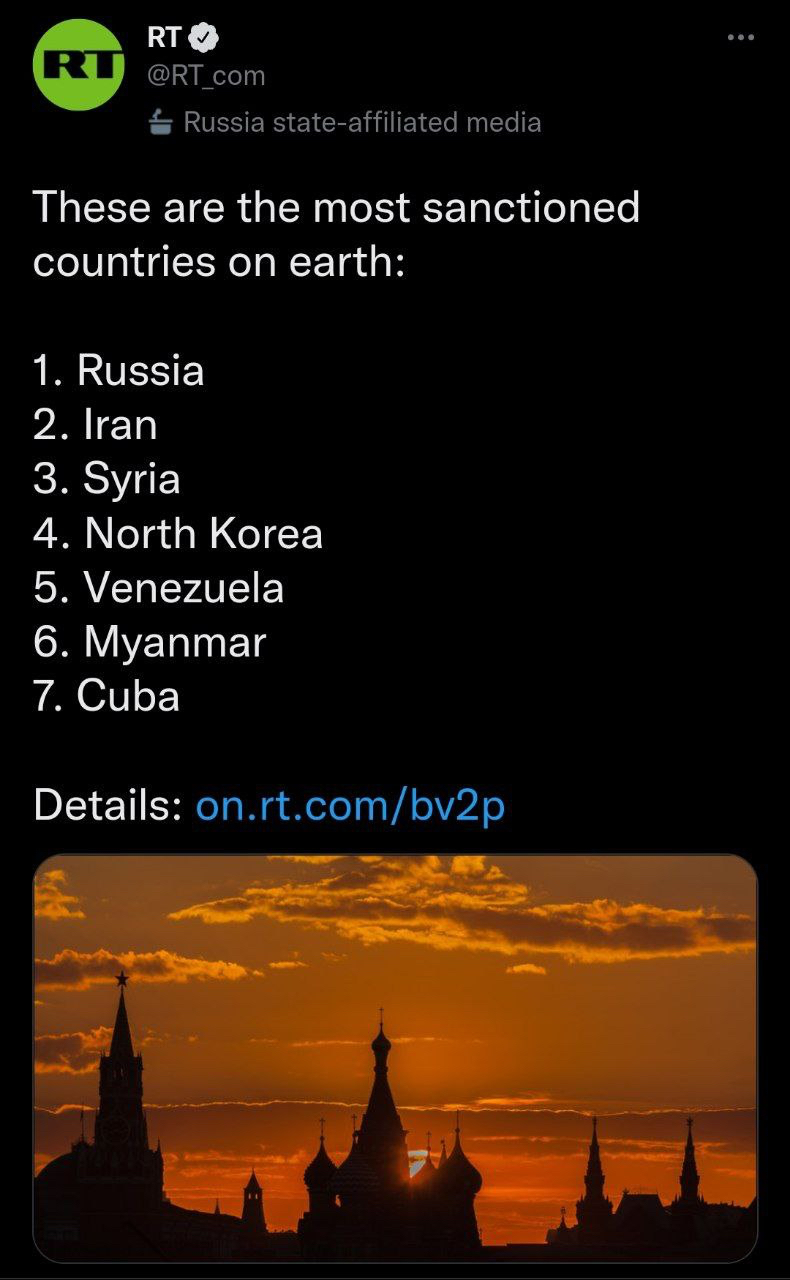Screen dimensions: 790x1280
Task: Open the three-dot more options menu
Action: tap(740, 38)
